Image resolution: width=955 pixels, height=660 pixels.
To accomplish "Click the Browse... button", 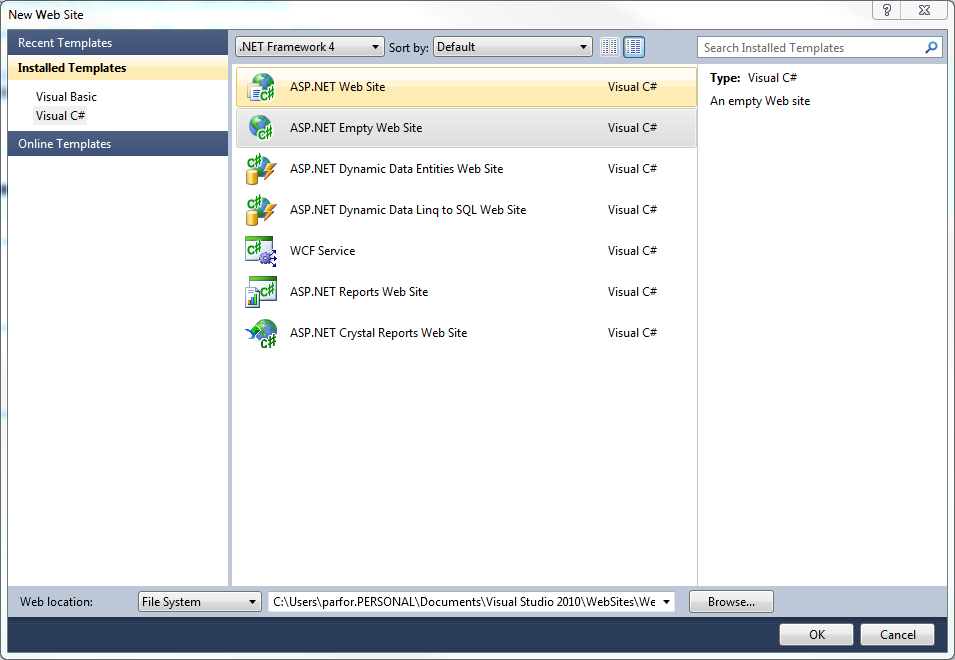I will (x=731, y=602).
